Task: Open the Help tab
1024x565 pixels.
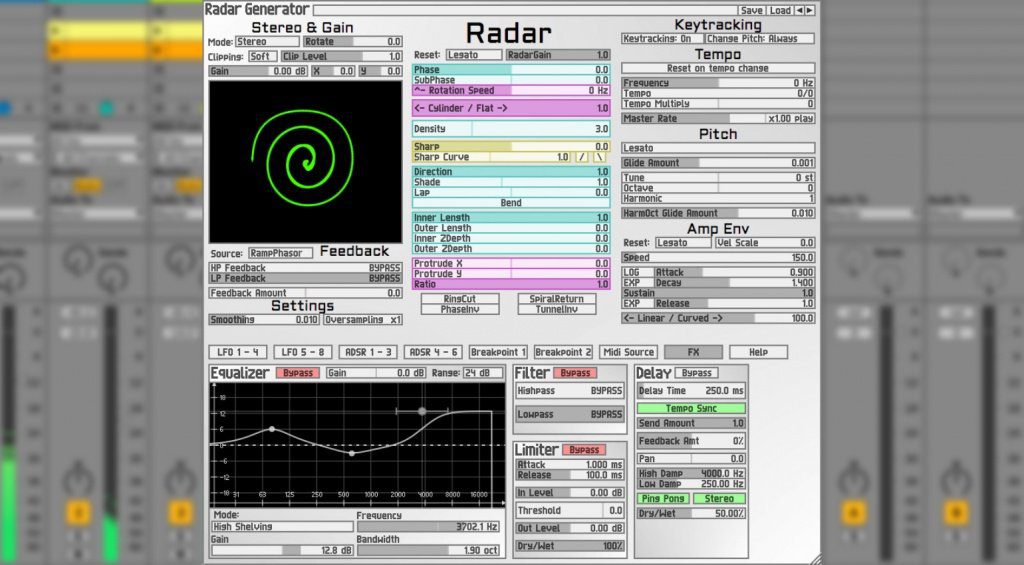Action: (x=758, y=352)
